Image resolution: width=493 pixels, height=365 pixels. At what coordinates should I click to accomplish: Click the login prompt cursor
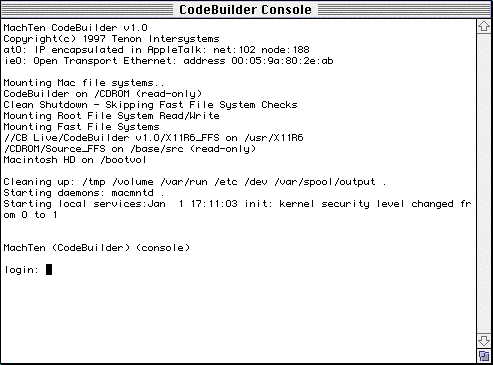pos(49,269)
